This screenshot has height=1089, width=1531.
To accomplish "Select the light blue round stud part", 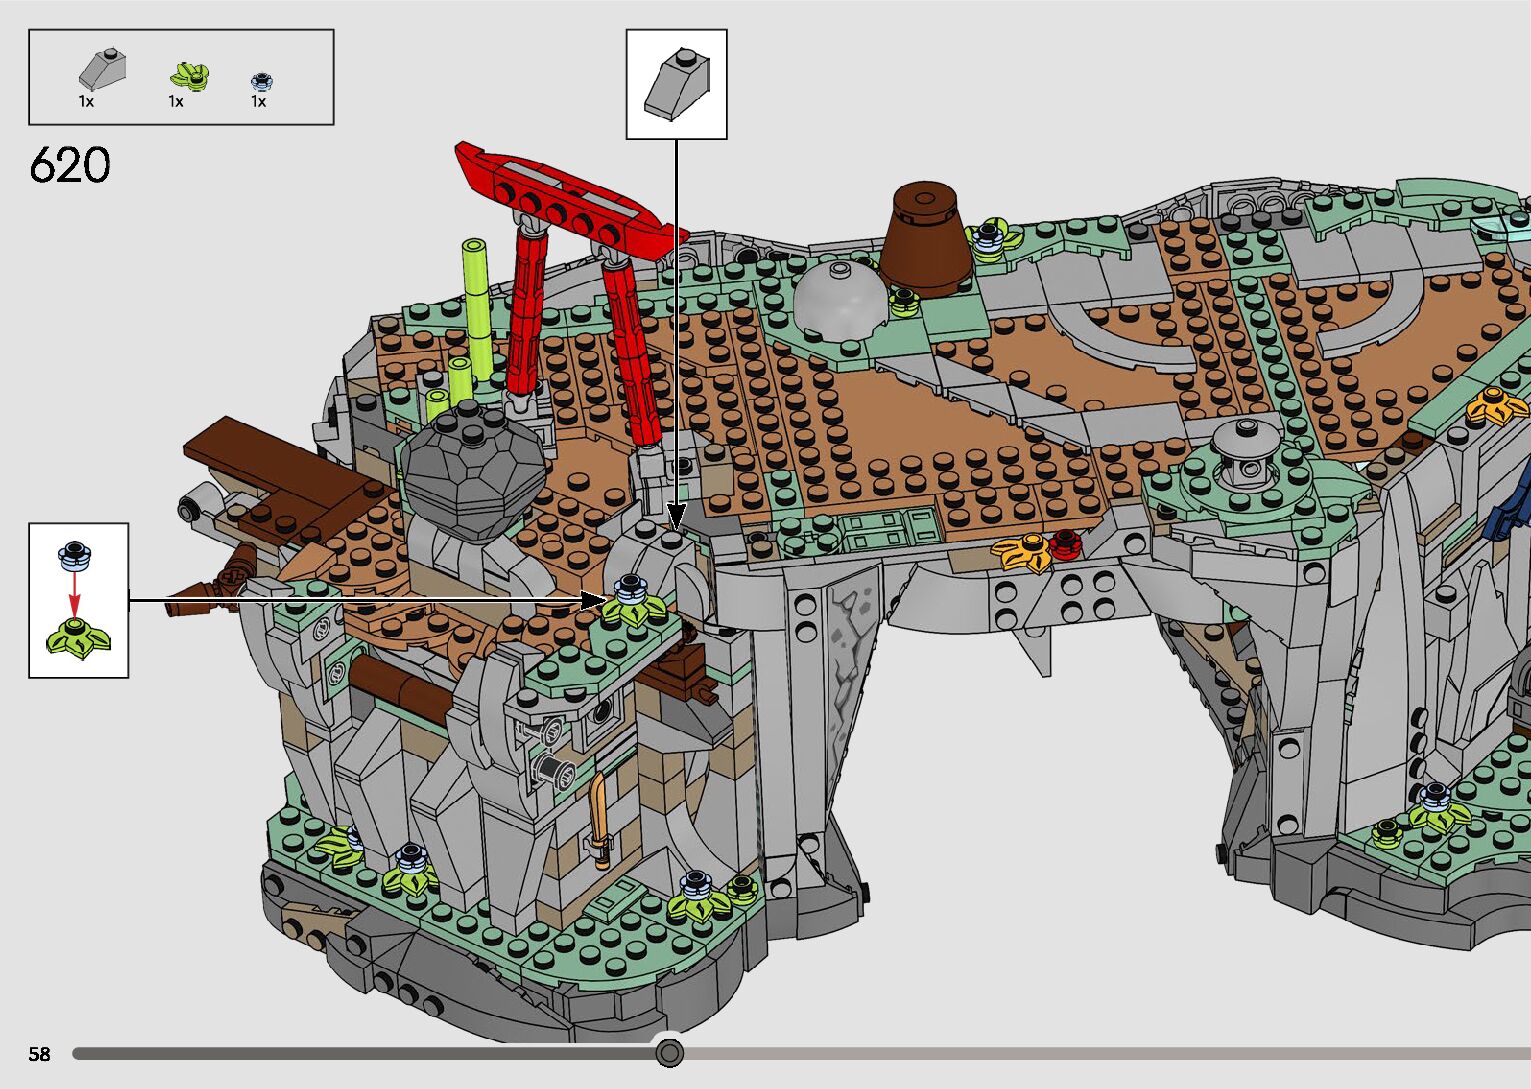I will tap(261, 82).
